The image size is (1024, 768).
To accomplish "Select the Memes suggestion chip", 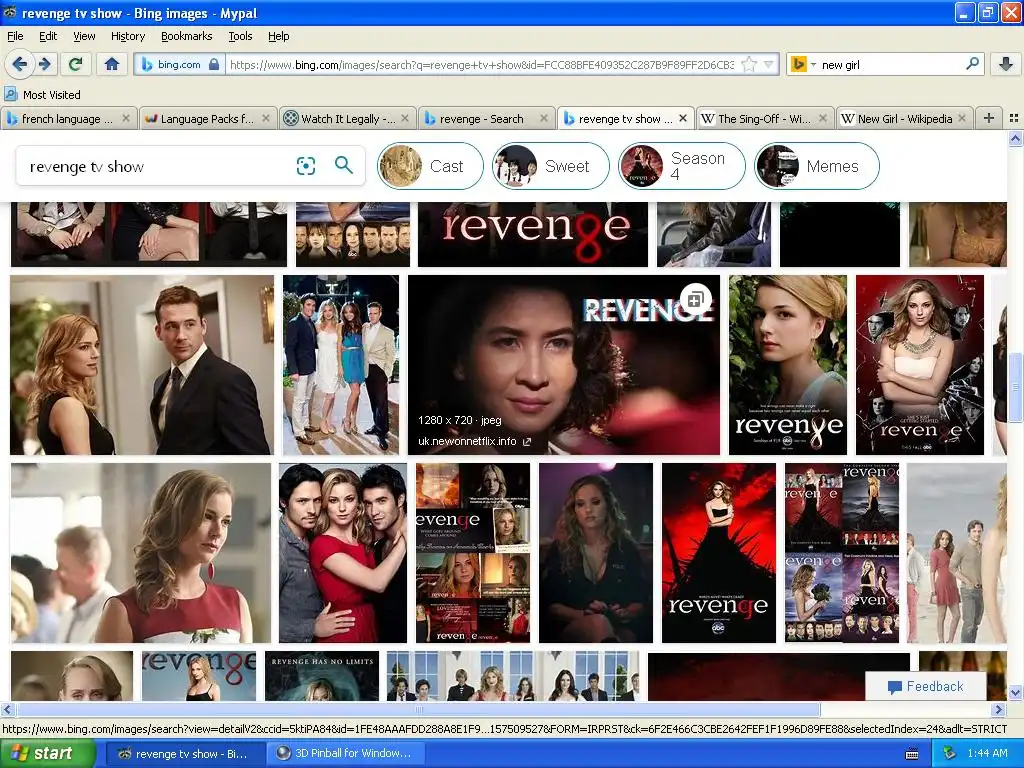I will pyautogui.click(x=817, y=166).
